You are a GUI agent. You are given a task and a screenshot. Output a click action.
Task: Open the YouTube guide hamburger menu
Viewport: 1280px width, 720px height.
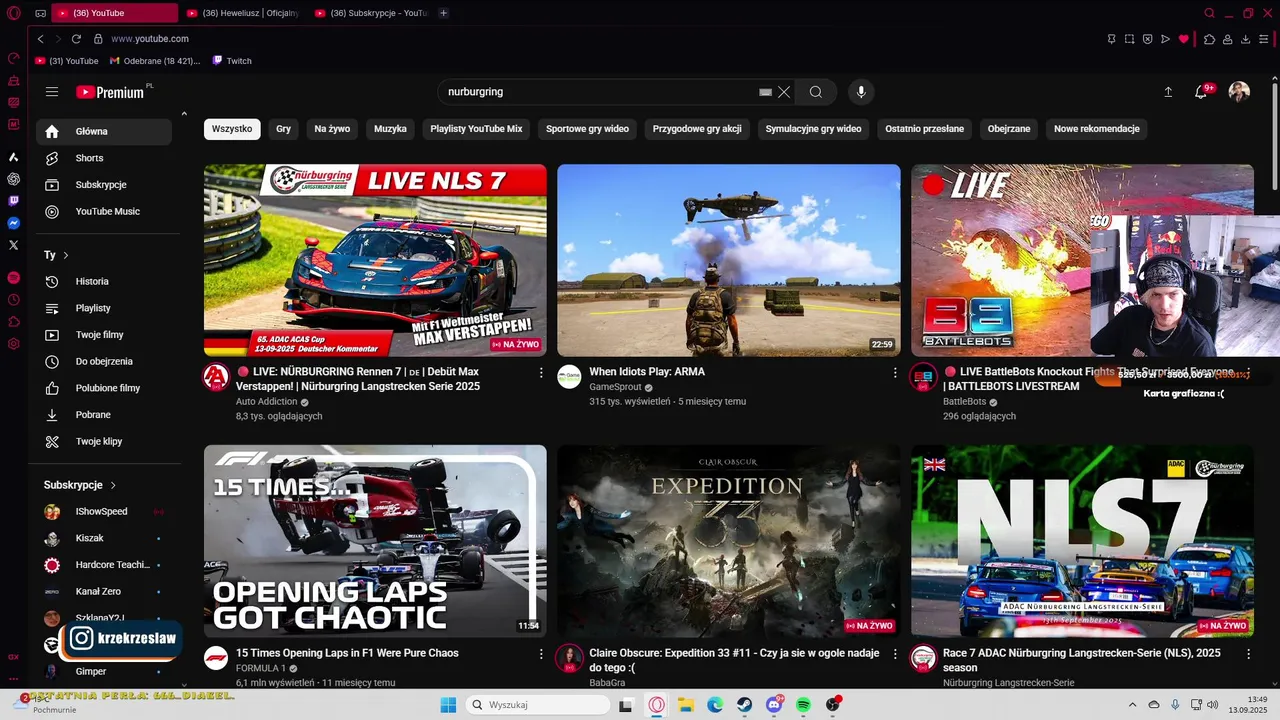(x=52, y=92)
